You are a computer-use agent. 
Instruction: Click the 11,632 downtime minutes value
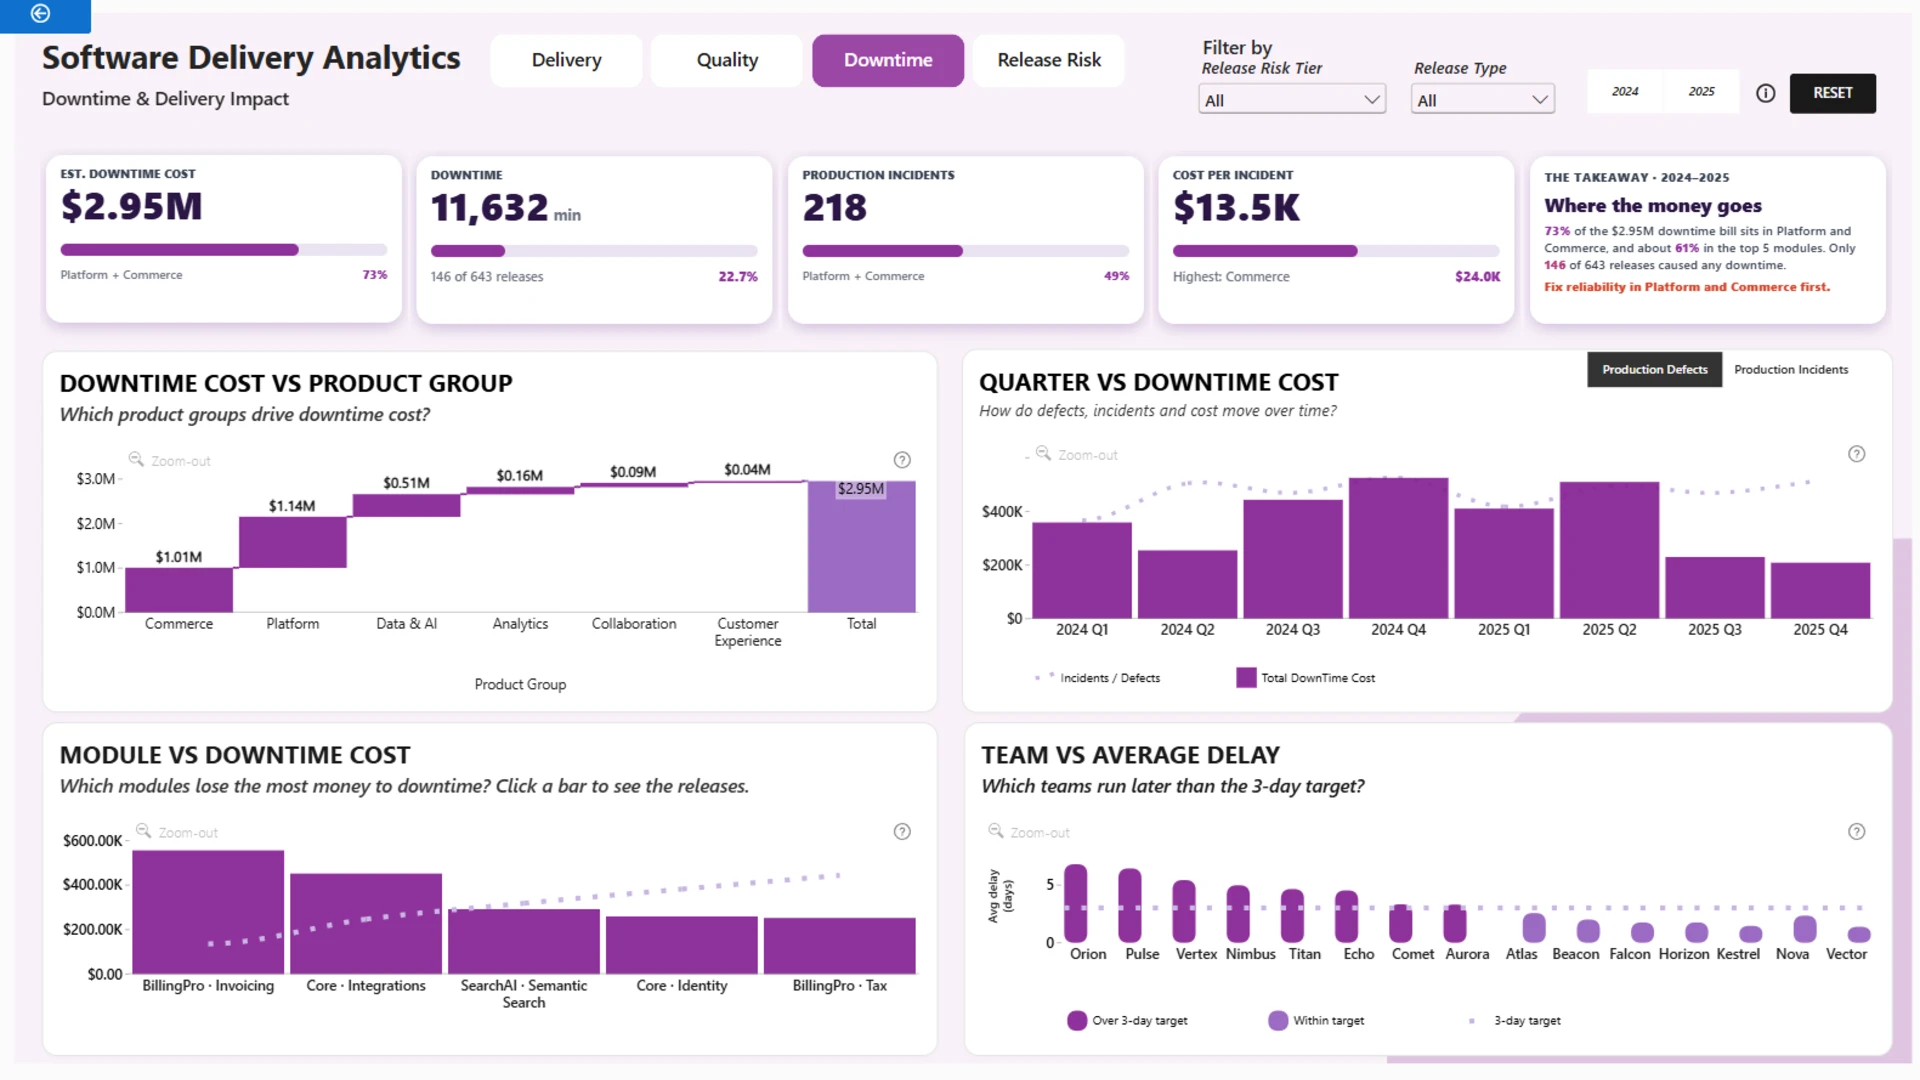tap(489, 208)
